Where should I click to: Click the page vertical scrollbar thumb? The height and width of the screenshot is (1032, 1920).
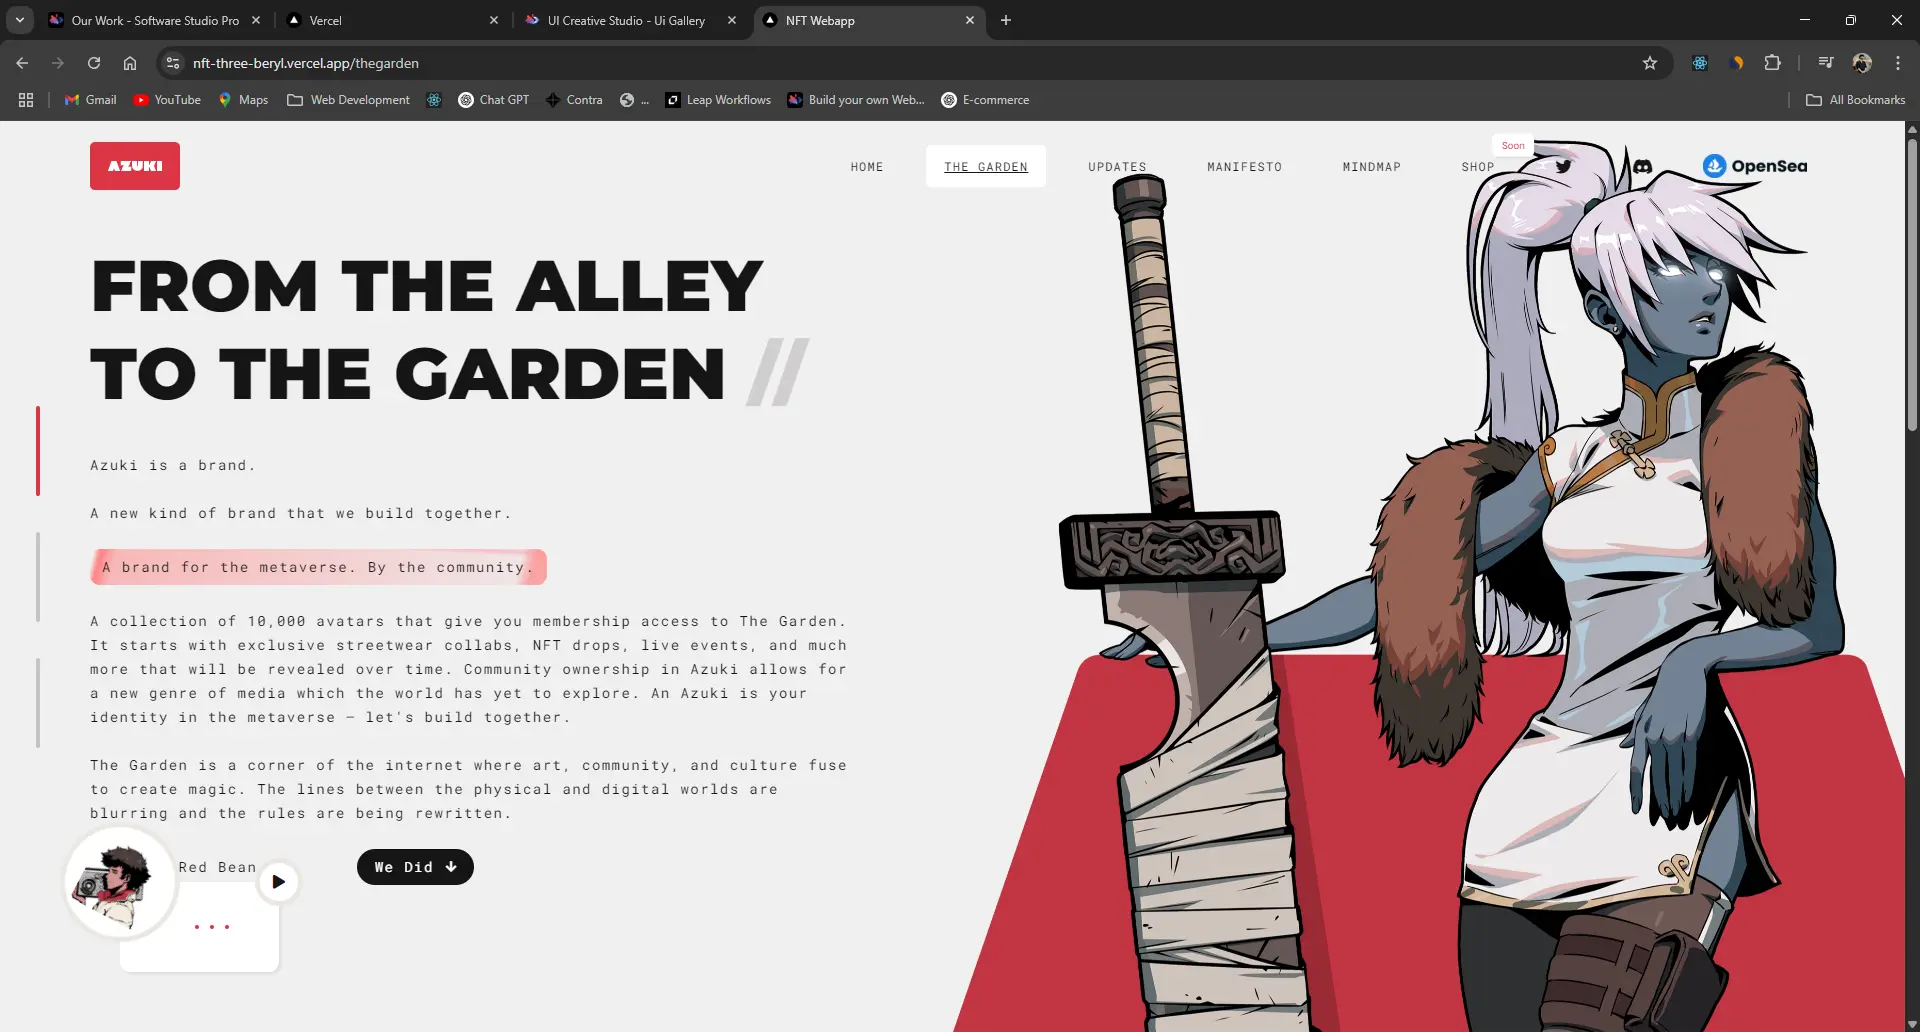tap(1912, 285)
